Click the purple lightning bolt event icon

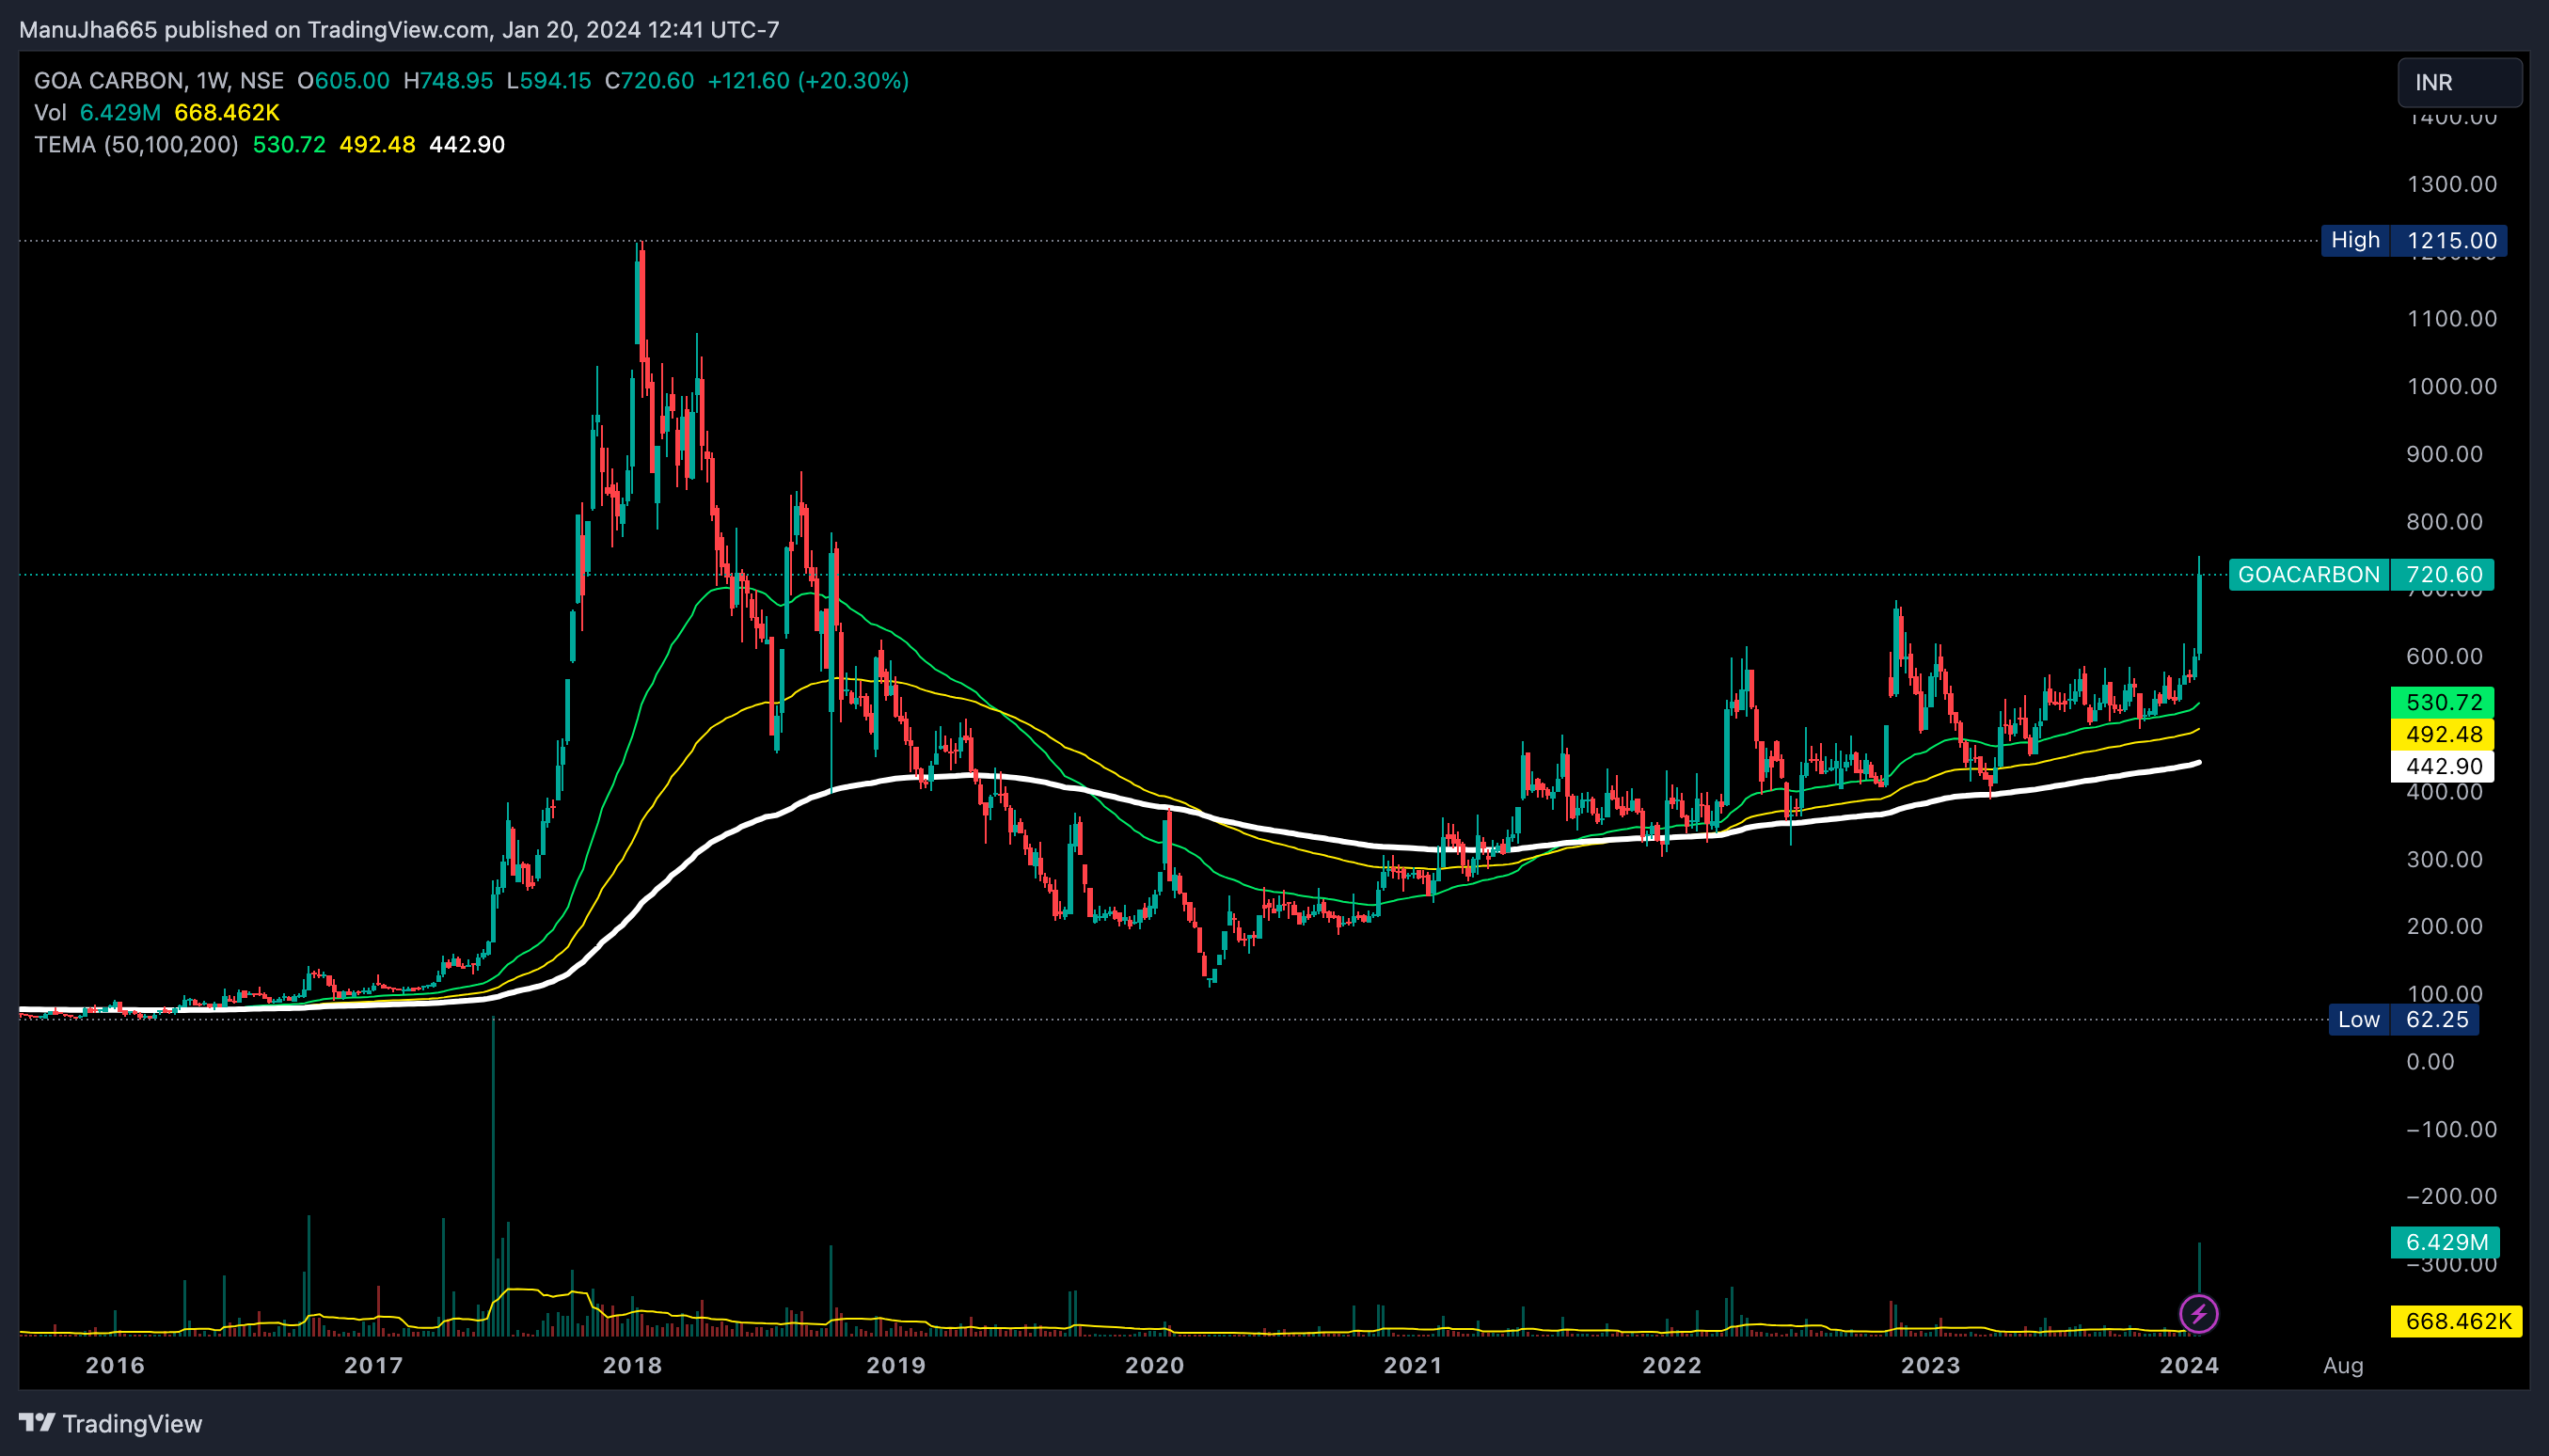[2198, 1314]
